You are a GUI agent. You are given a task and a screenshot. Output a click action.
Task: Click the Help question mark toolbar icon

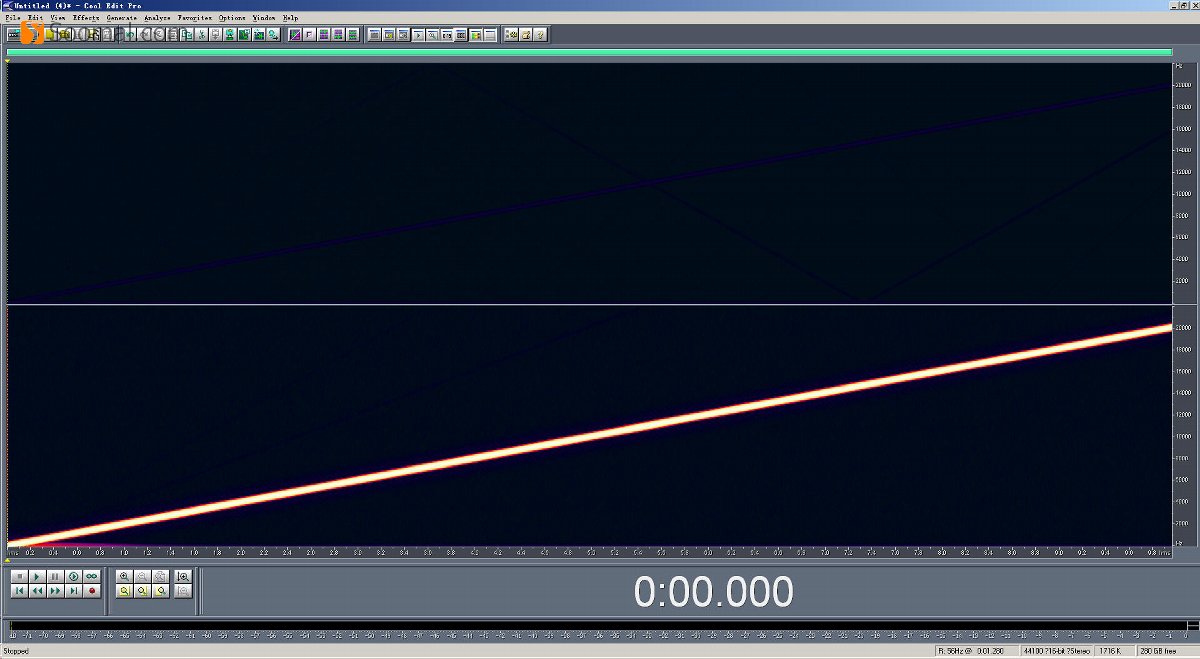[540, 34]
